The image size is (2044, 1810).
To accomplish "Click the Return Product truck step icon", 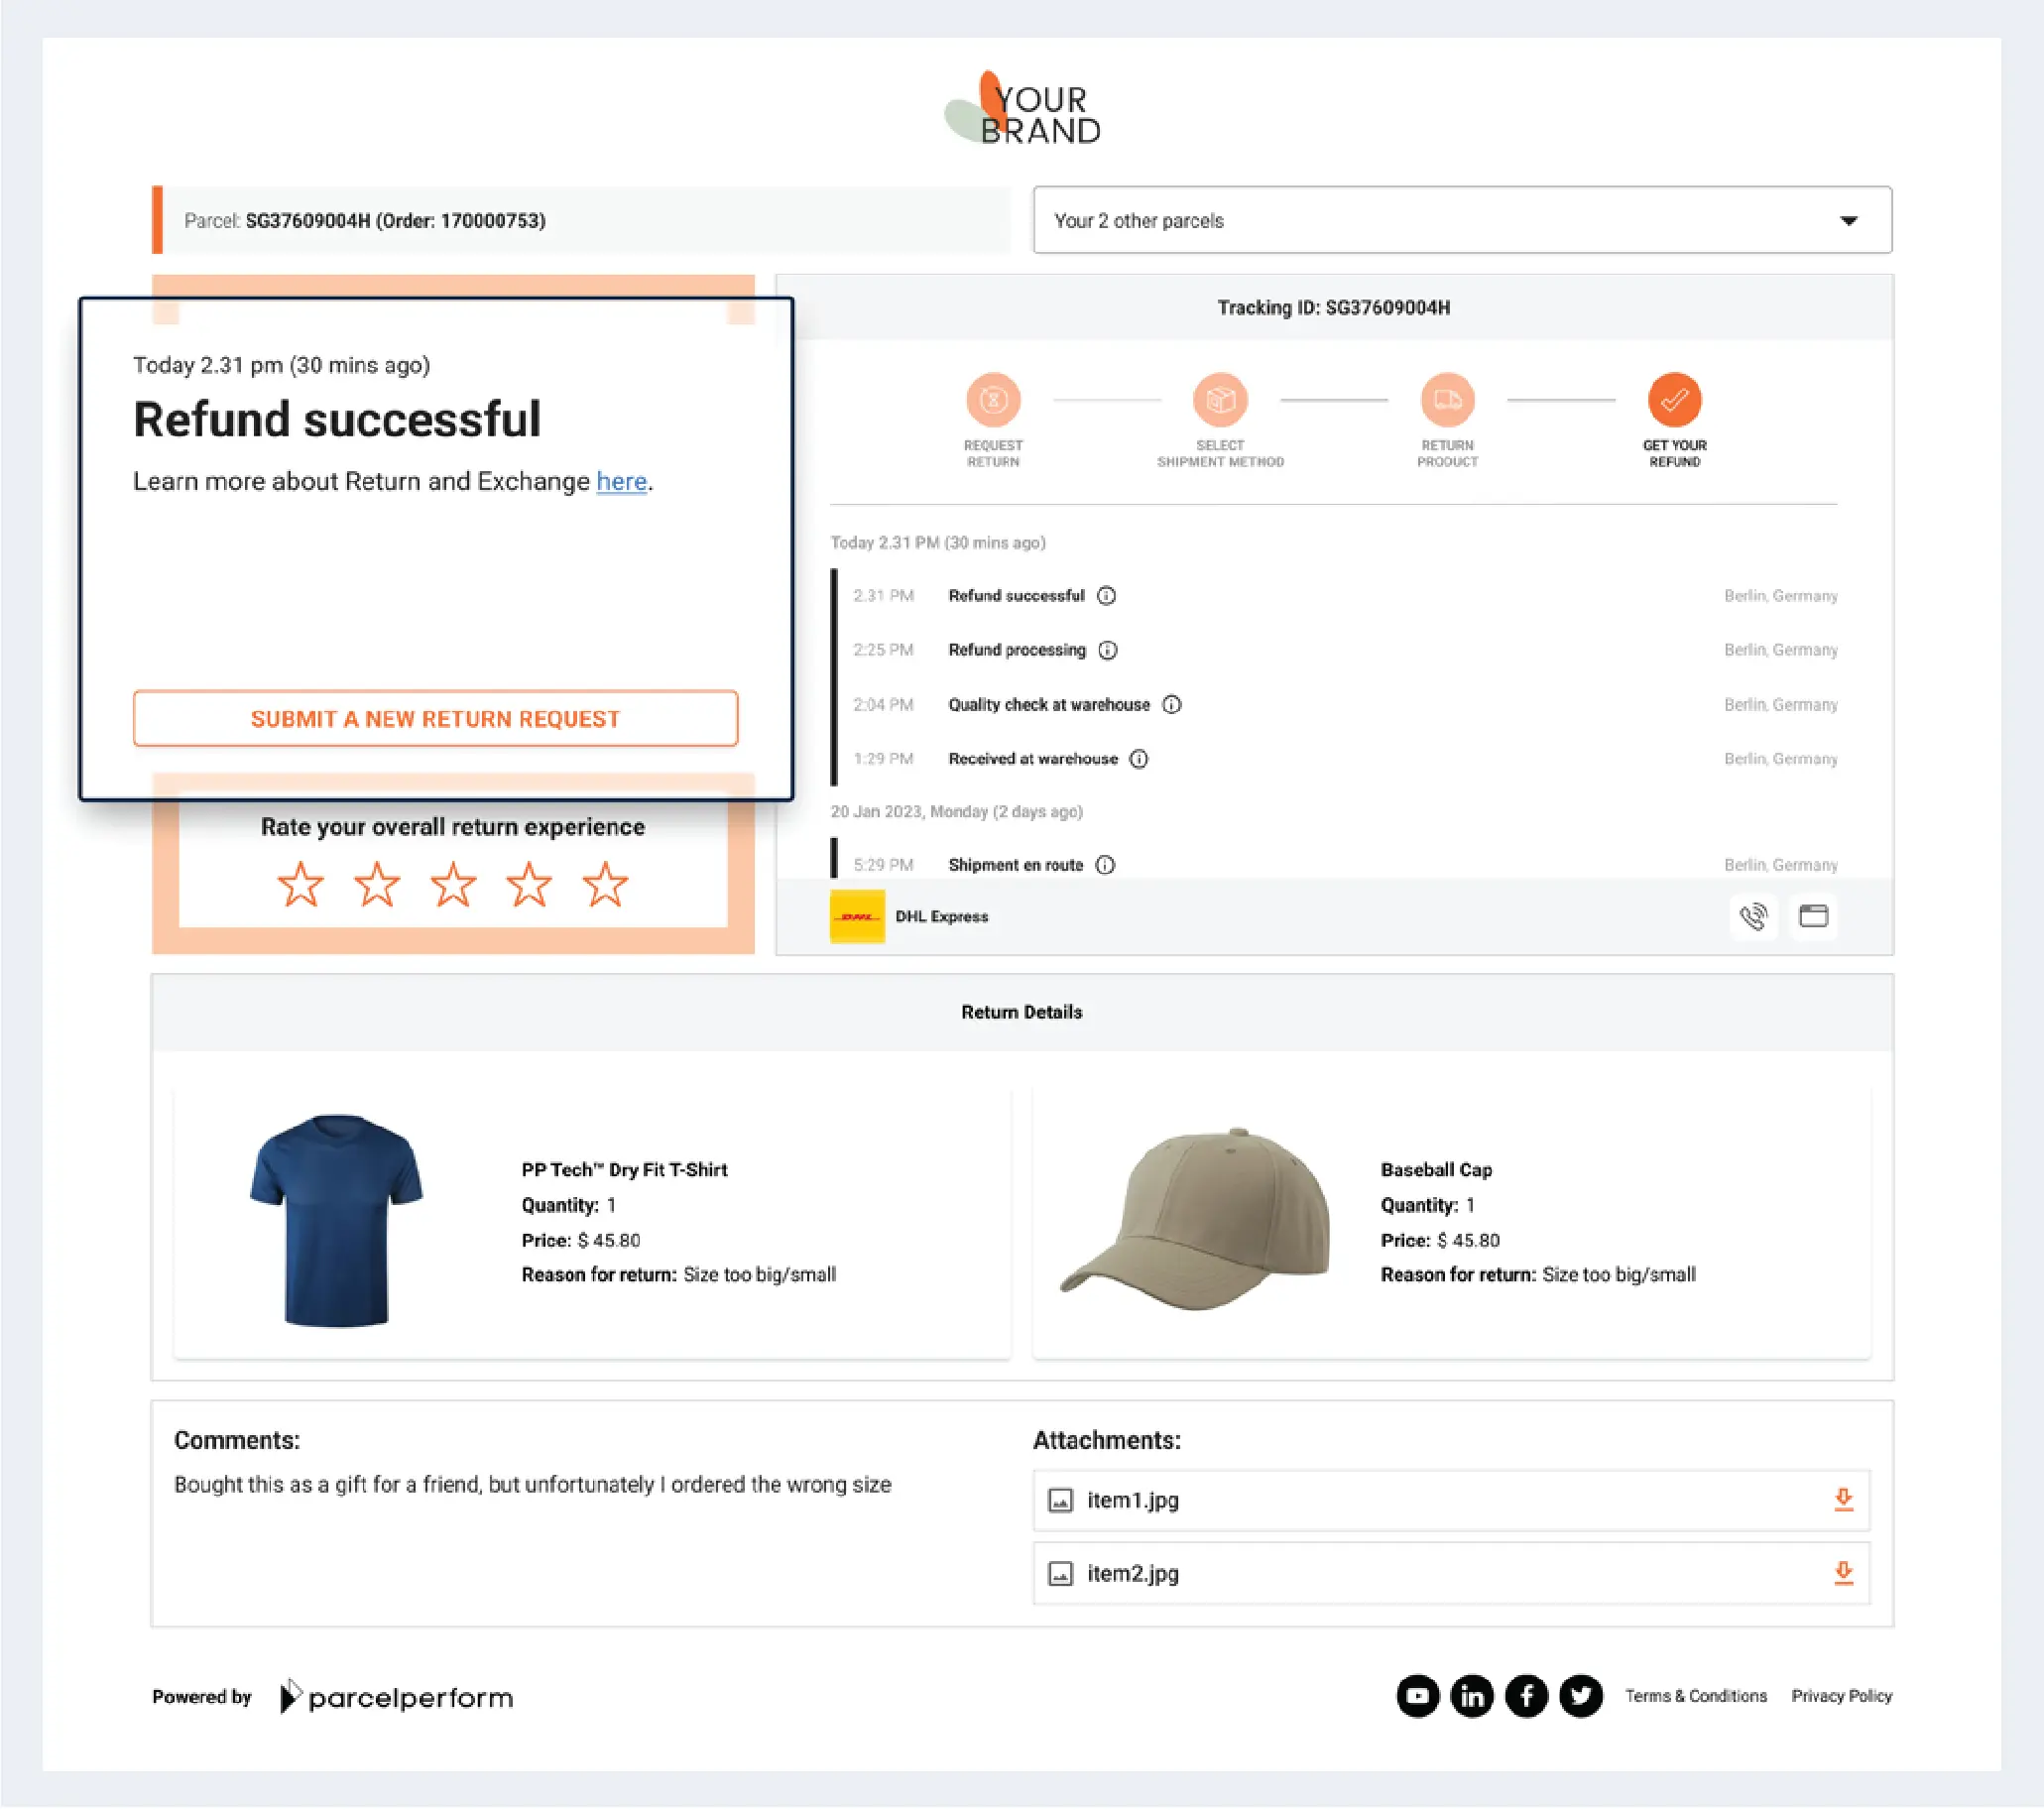I will (1447, 400).
